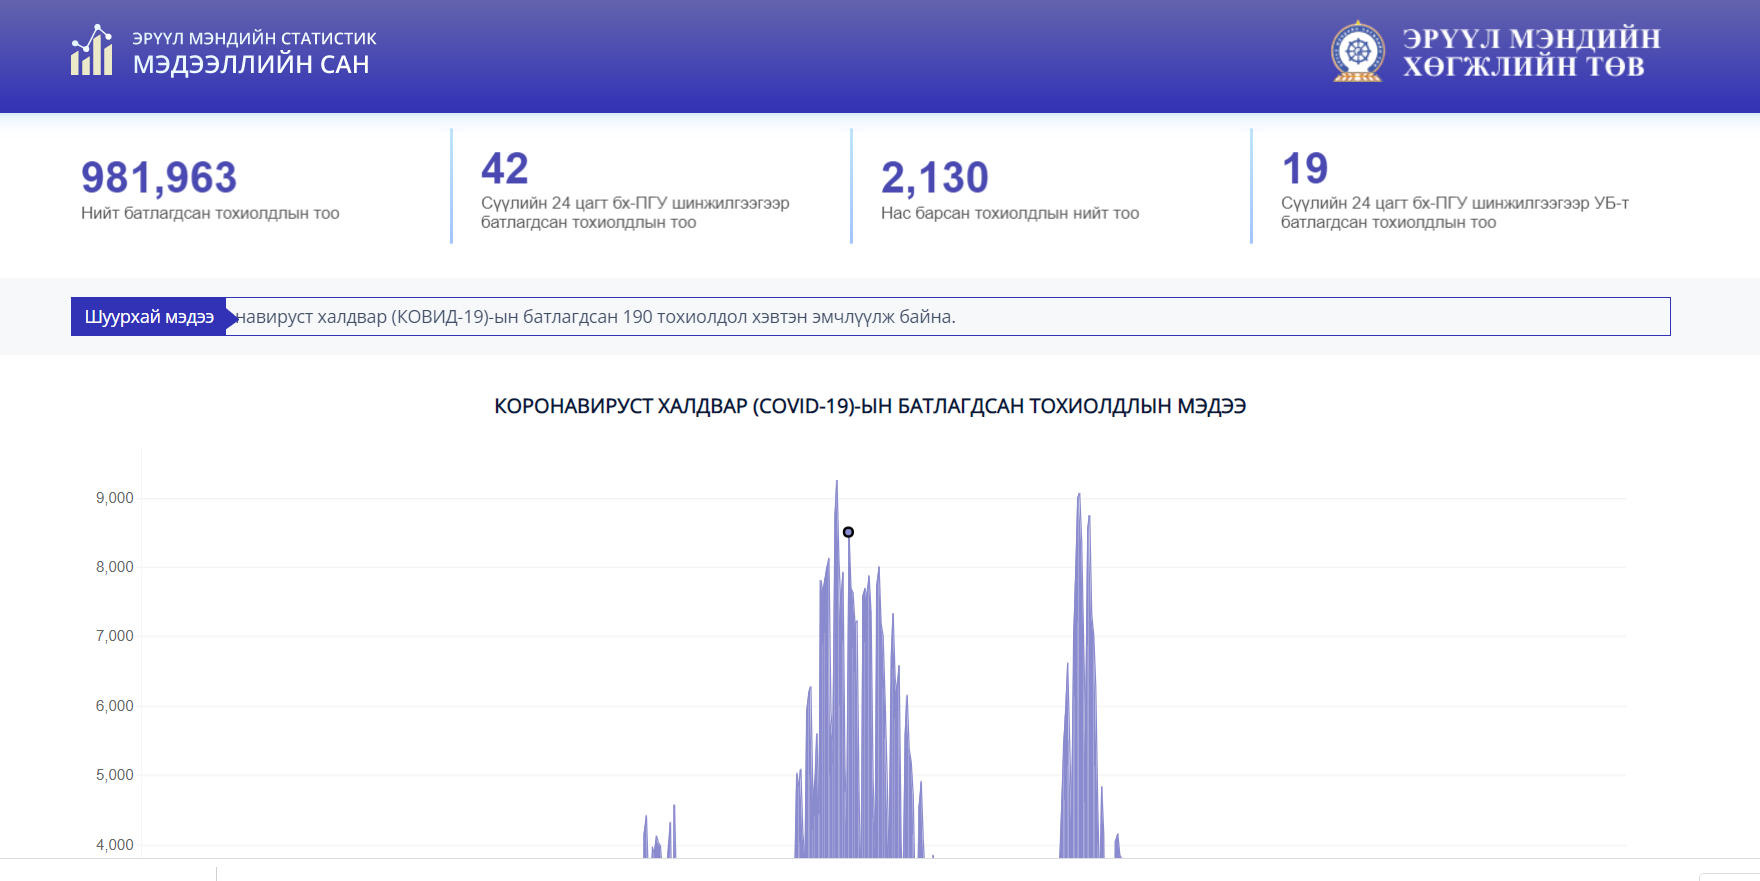Select the 981,963 total confirmed cases figure

159,178
